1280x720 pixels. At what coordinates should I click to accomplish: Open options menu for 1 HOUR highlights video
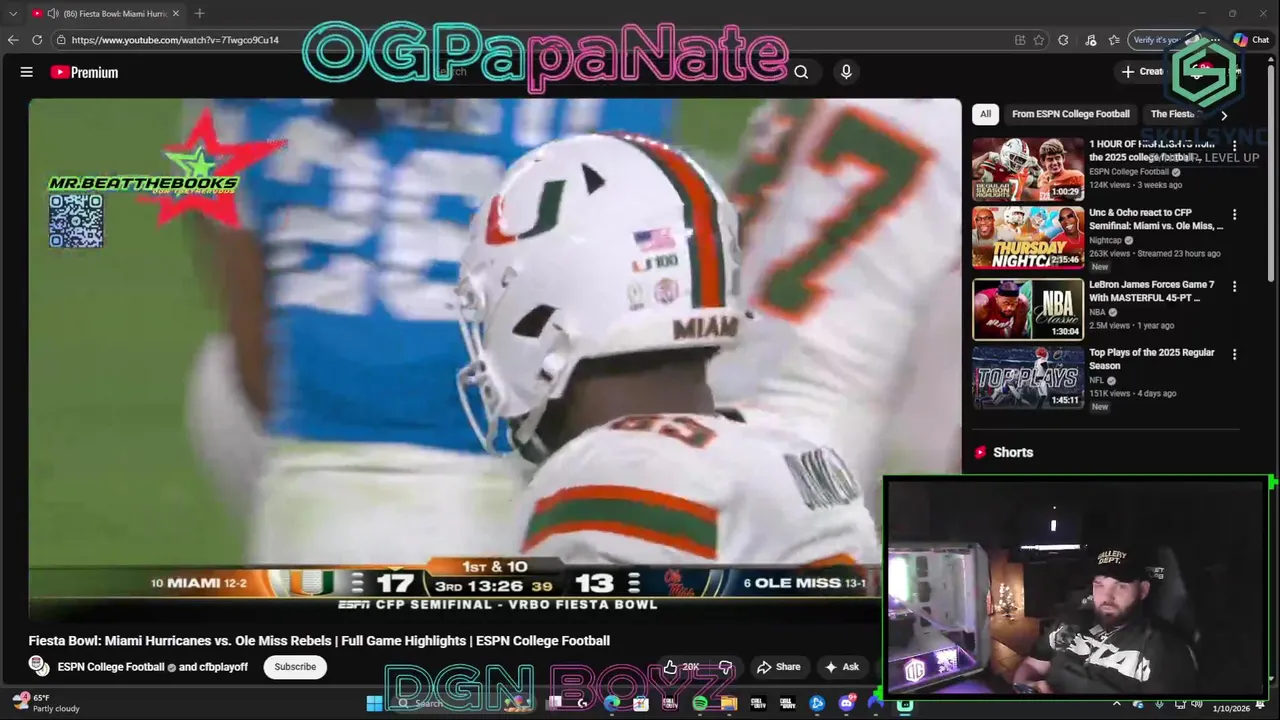1234,146
